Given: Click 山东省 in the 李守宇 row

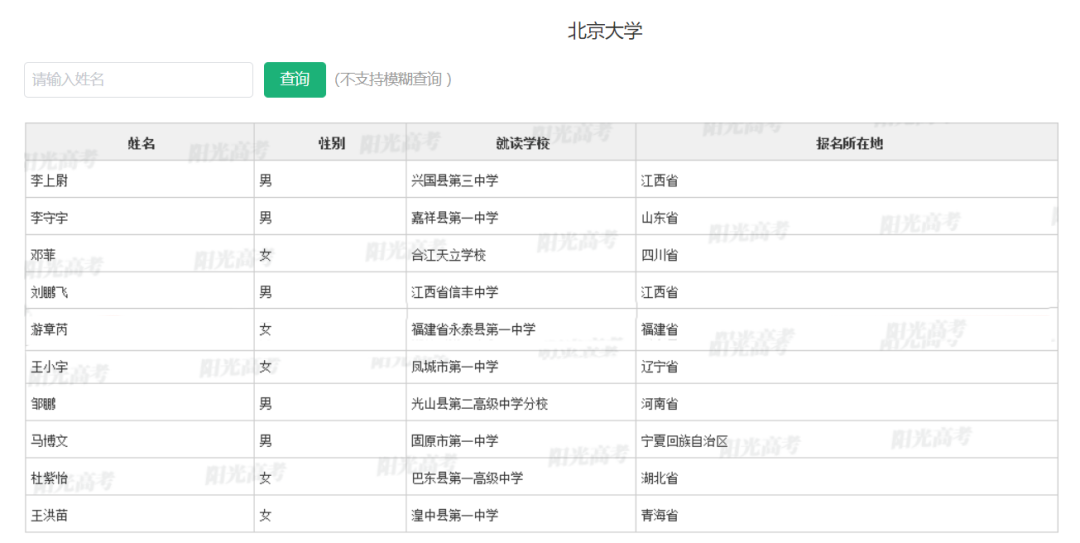Looking at the screenshot, I should point(659,218).
